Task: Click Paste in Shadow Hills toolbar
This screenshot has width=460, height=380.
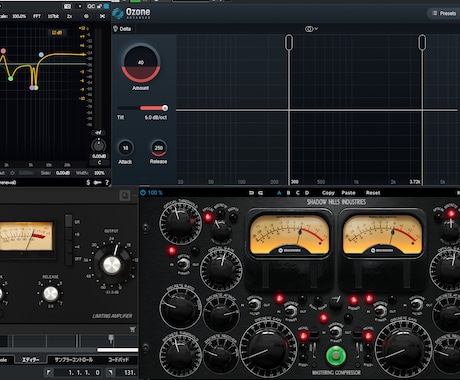Action: [x=348, y=193]
